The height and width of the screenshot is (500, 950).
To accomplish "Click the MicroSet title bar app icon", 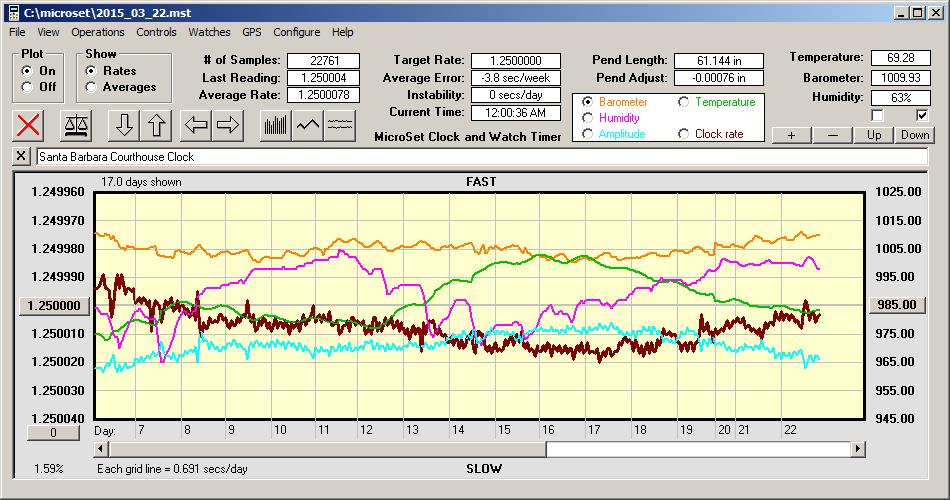I will pyautogui.click(x=13, y=13).
